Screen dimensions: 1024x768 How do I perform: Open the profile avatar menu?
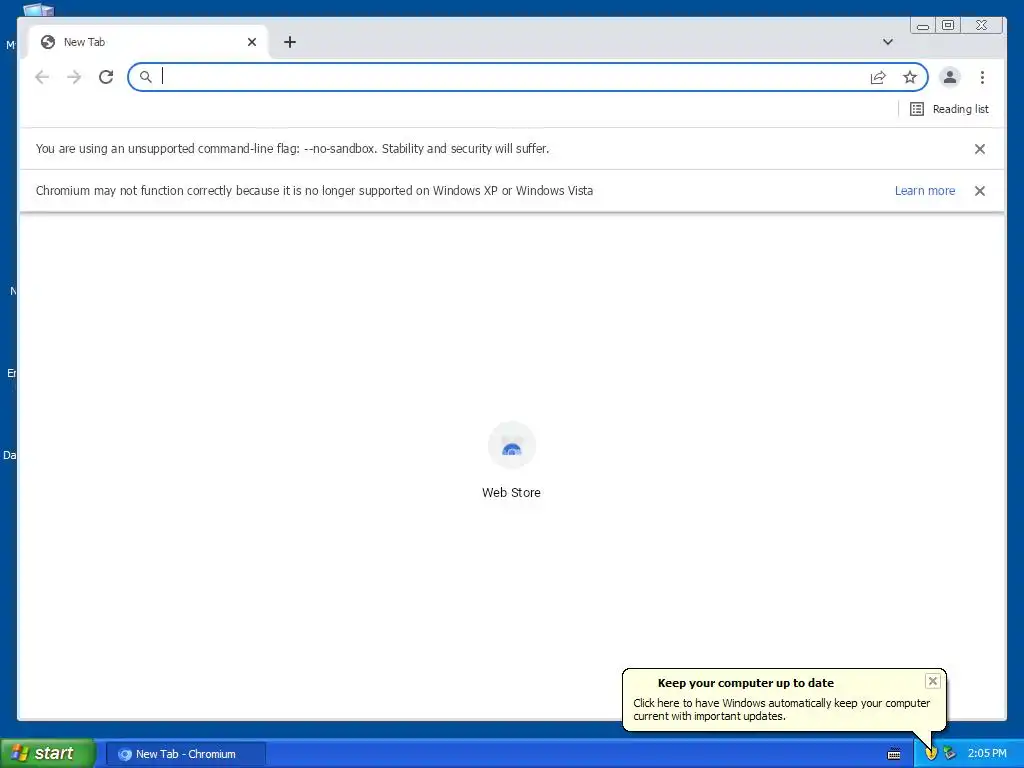pos(950,77)
